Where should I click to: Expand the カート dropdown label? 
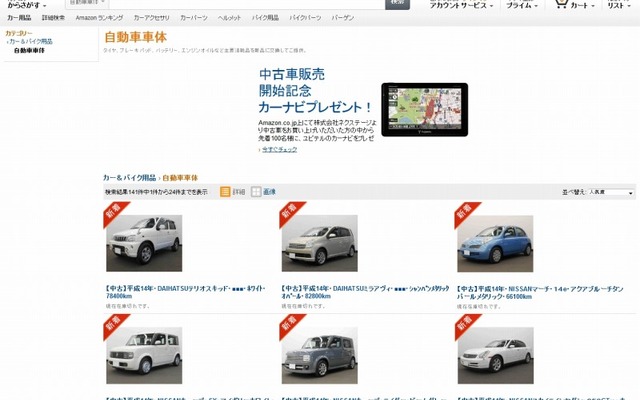[583, 5]
